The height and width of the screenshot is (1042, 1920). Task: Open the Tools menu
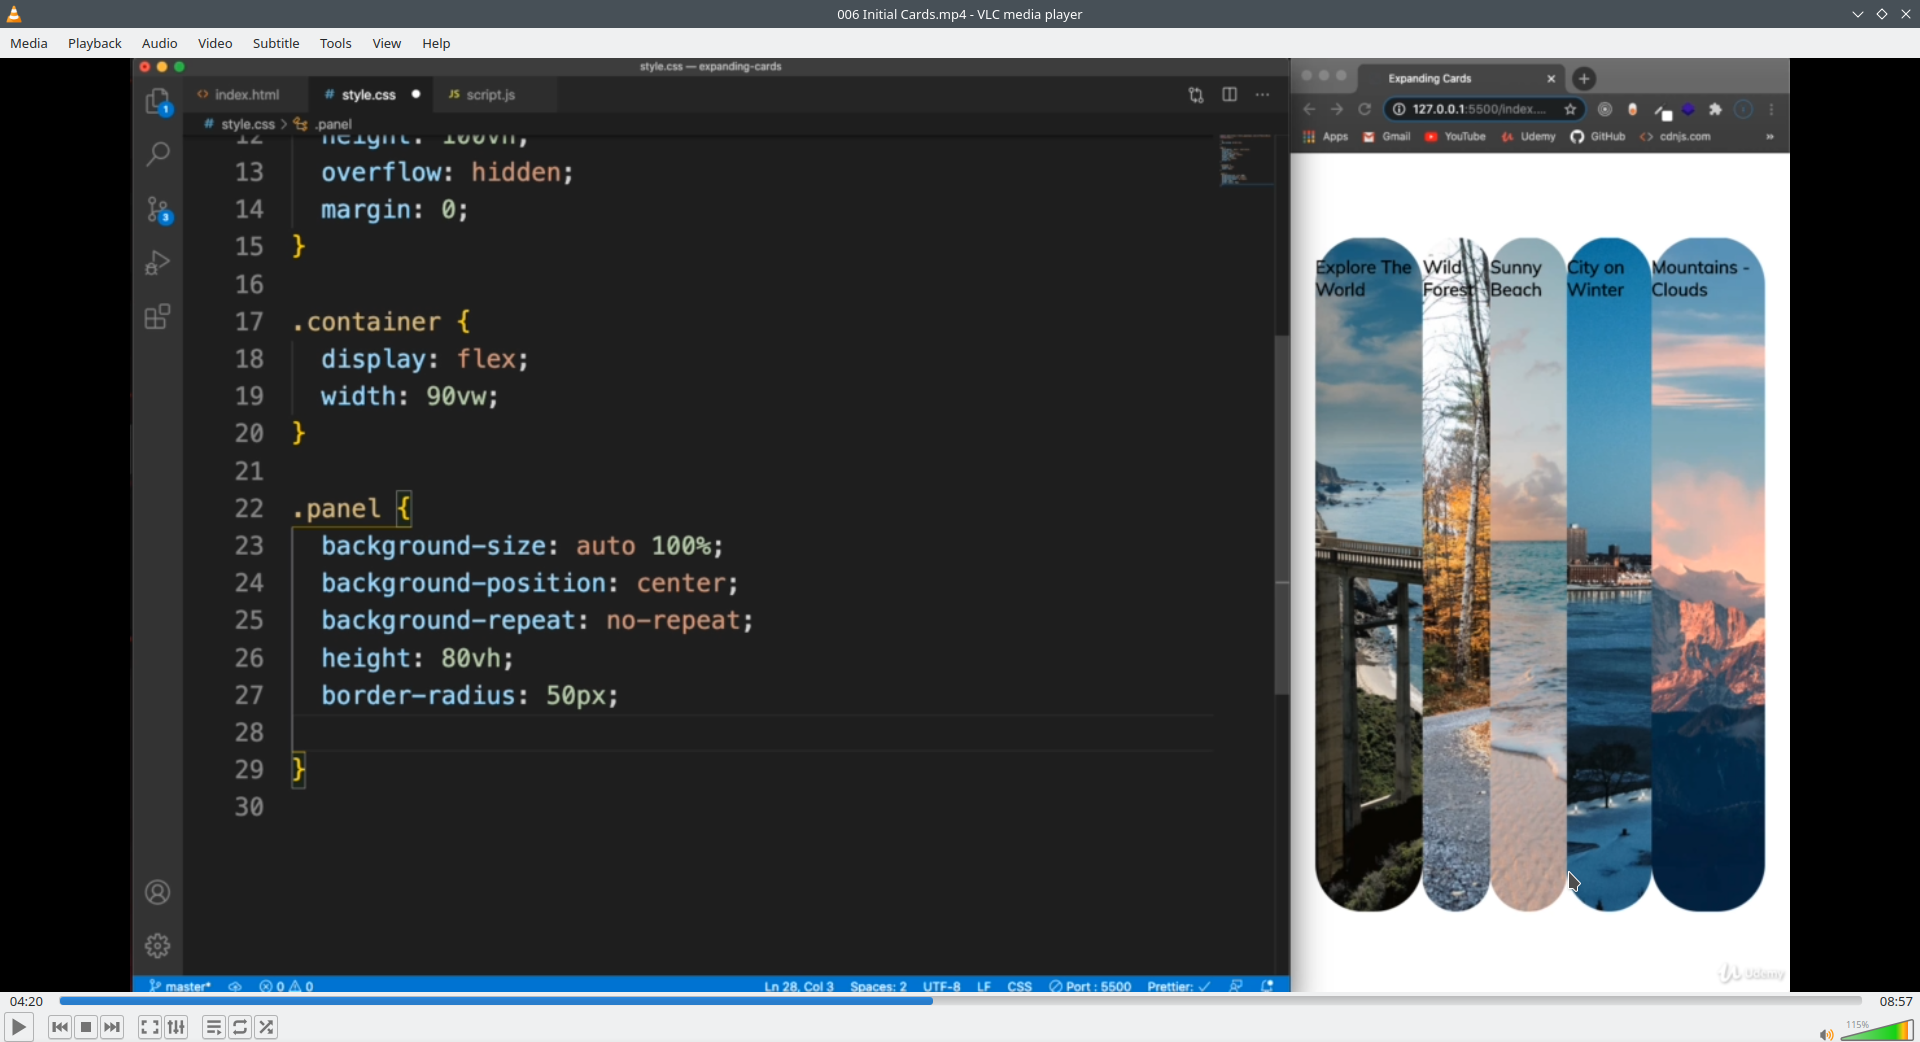click(336, 43)
